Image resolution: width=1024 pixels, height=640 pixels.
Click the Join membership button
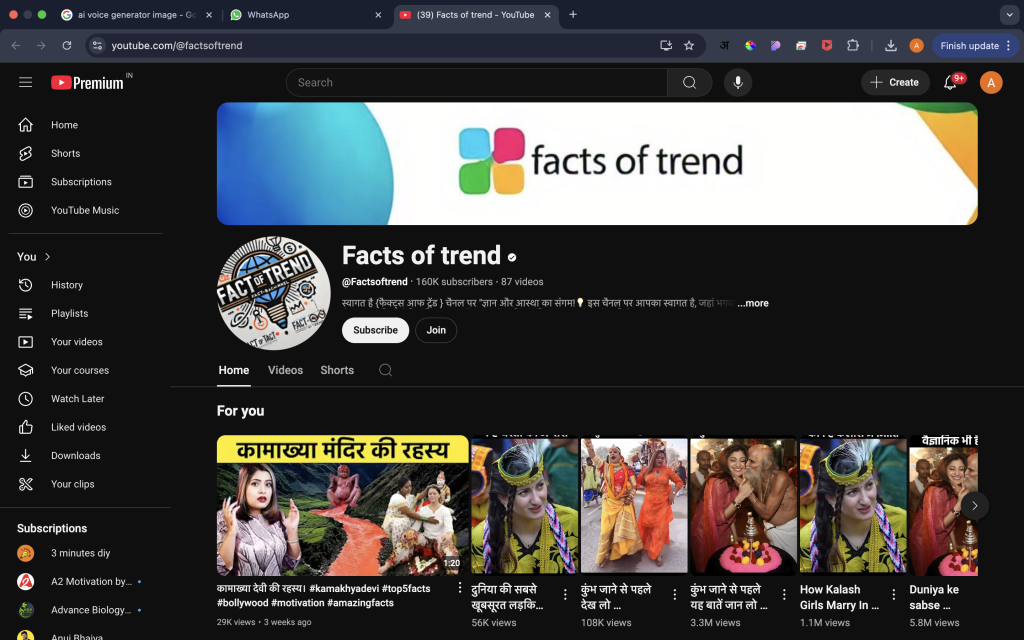pyautogui.click(x=436, y=330)
